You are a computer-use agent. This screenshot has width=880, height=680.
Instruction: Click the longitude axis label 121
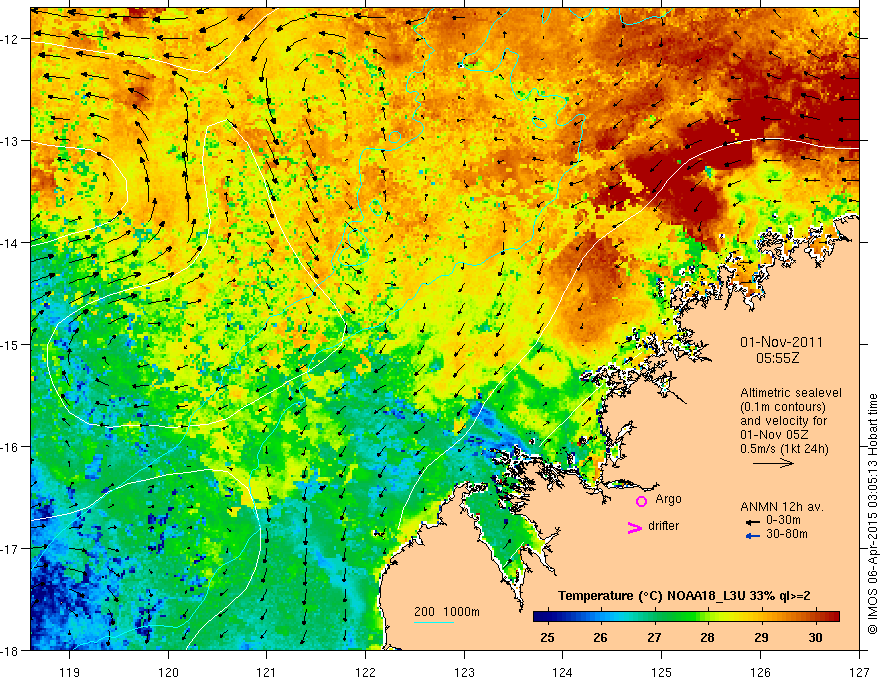click(x=267, y=672)
